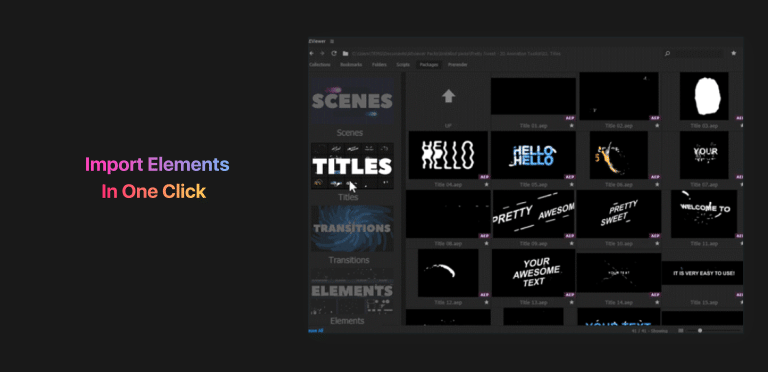Click the search input field
The image size is (768, 372).
[x=699, y=53]
